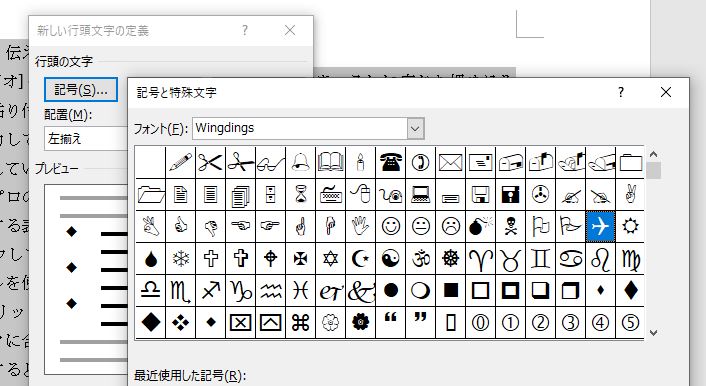Select the Leo zodiac symbol

click(x=600, y=259)
